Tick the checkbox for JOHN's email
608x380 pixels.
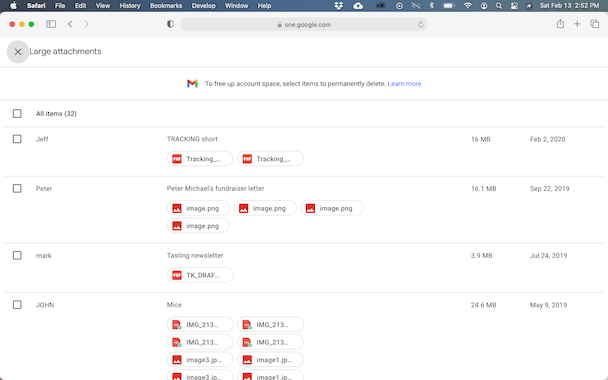pos(17,305)
